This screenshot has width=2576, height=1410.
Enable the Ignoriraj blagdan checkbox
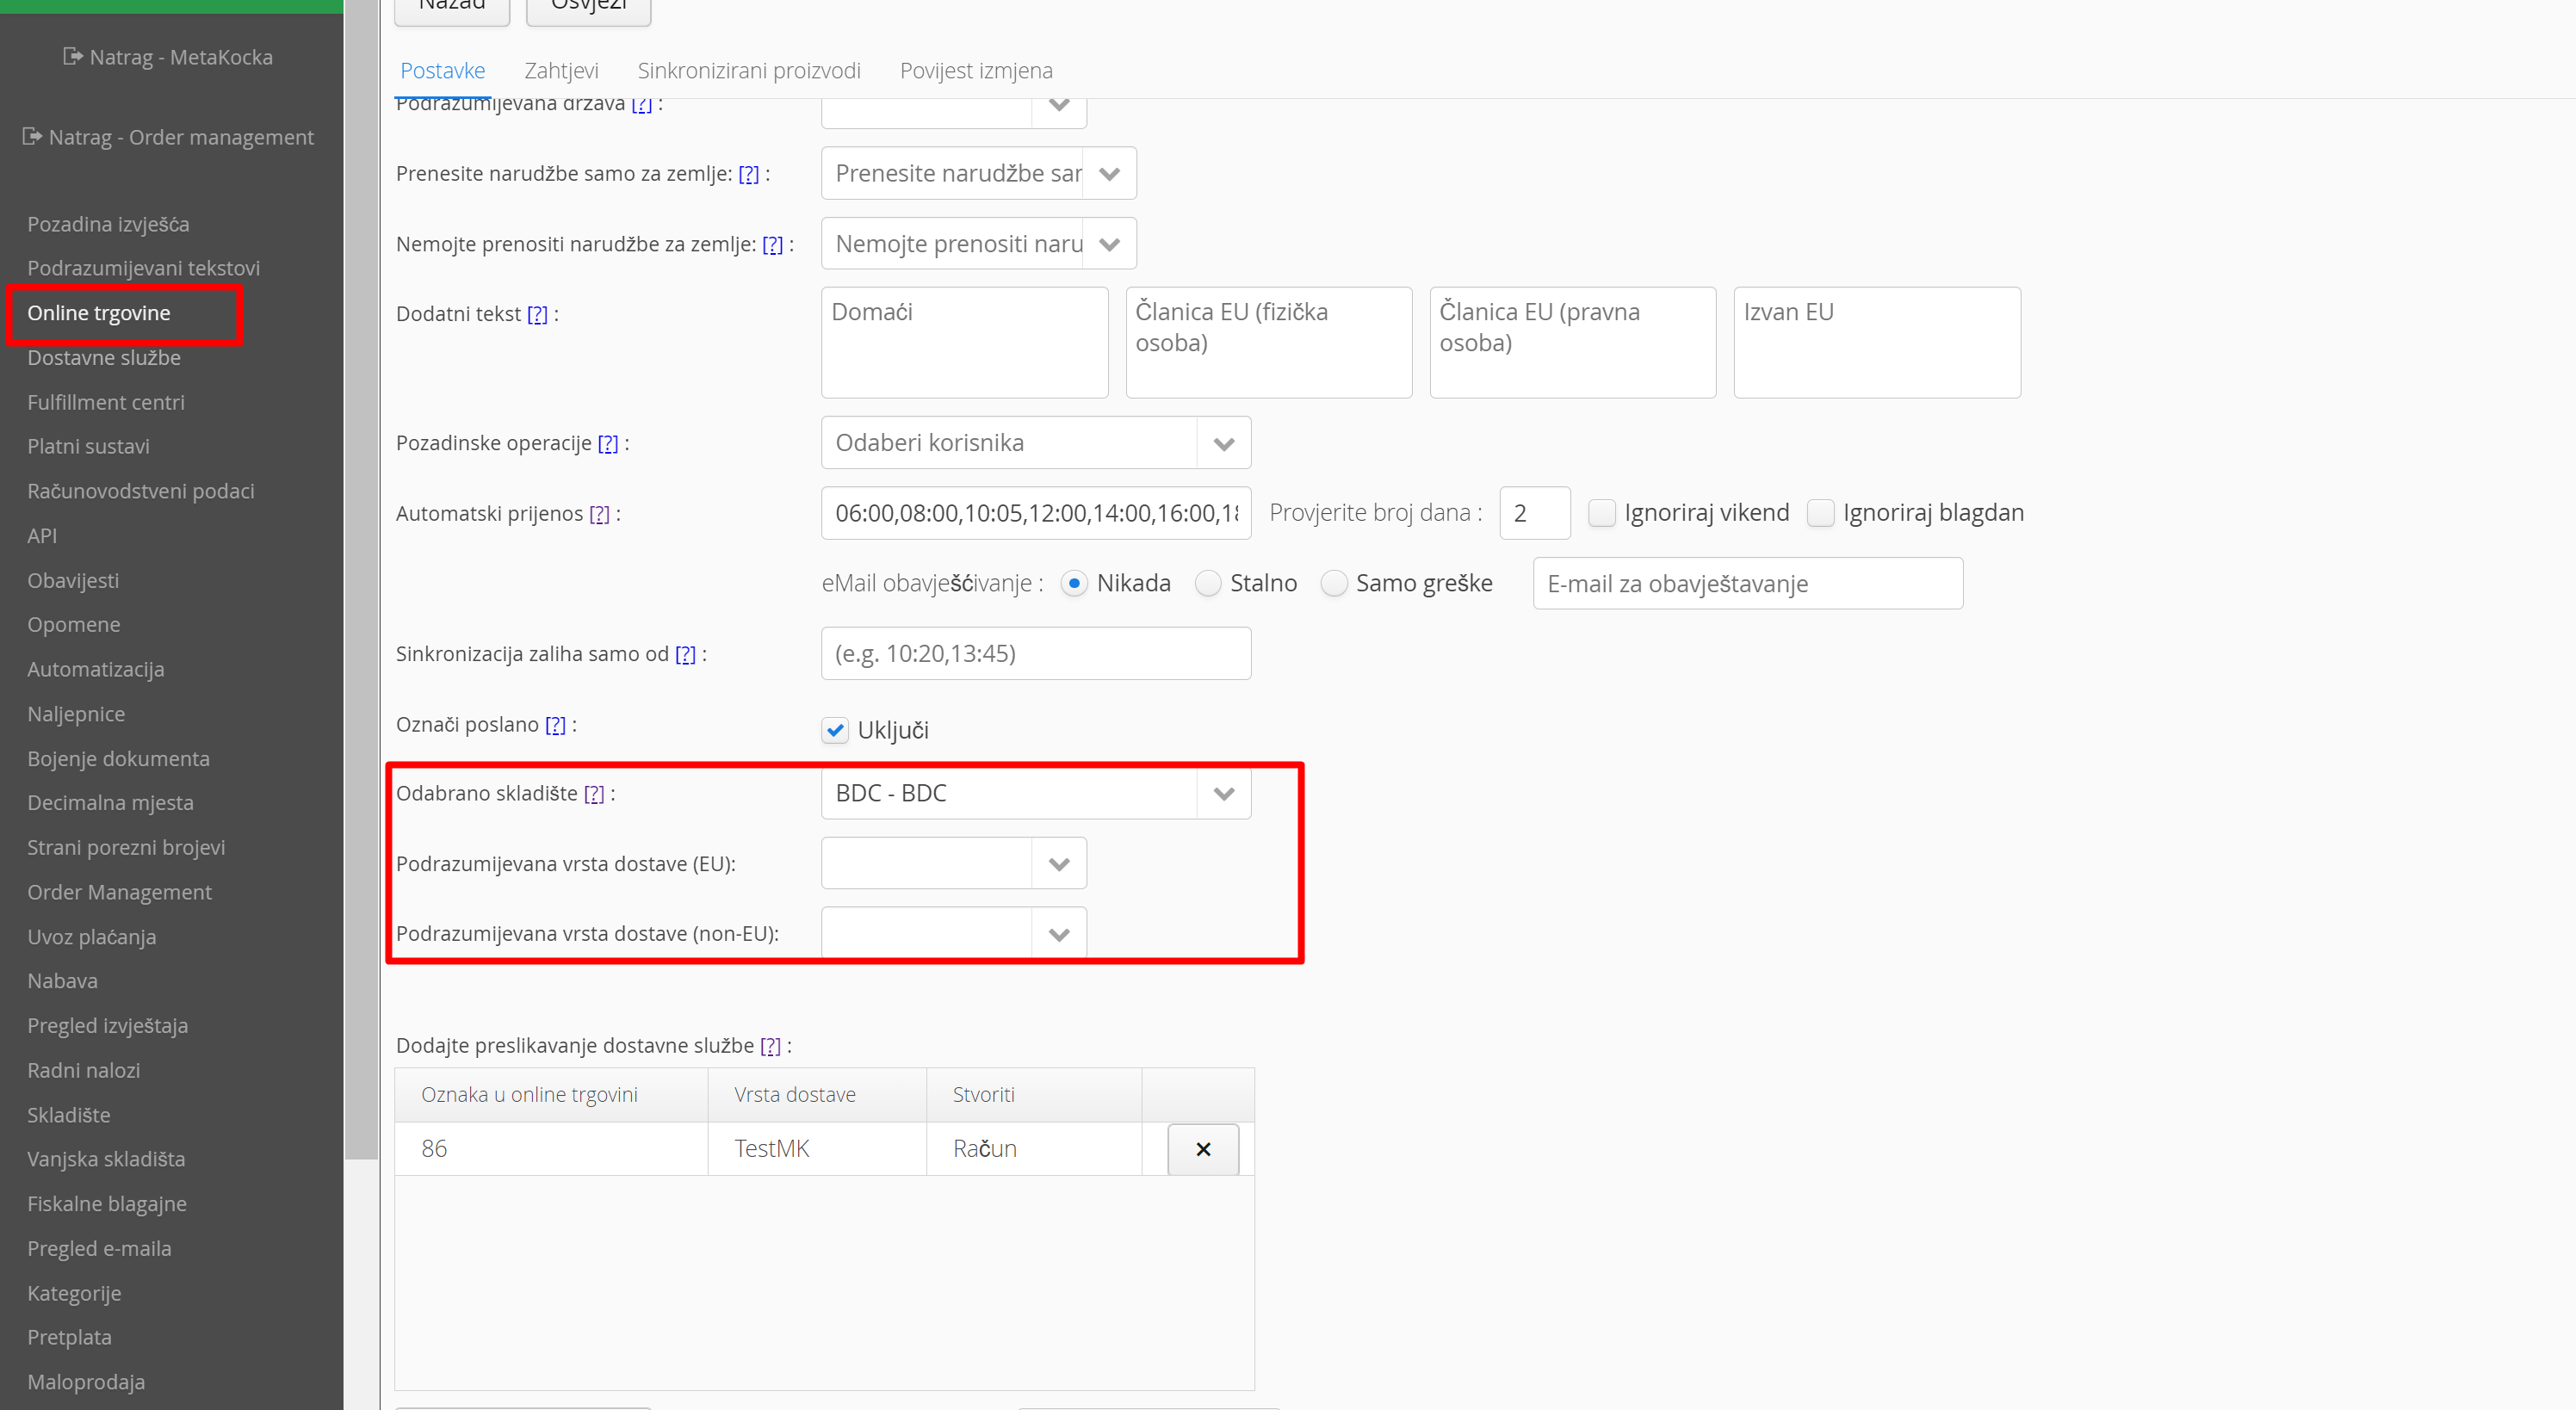coord(1821,513)
